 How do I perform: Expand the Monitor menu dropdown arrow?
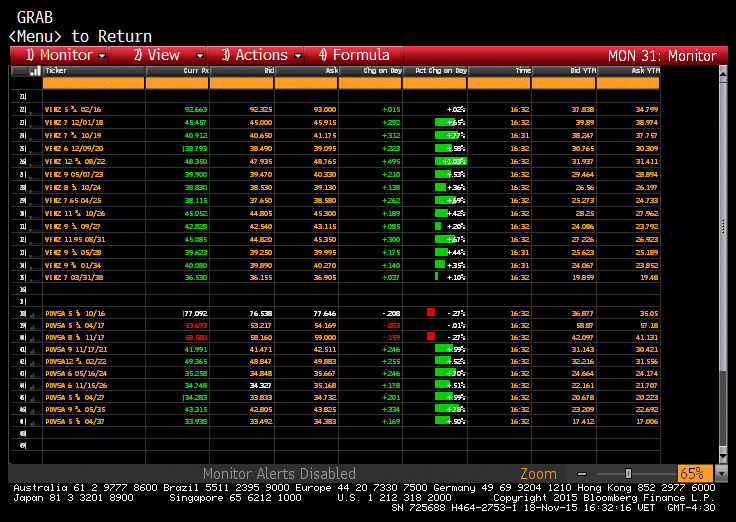coord(102,56)
